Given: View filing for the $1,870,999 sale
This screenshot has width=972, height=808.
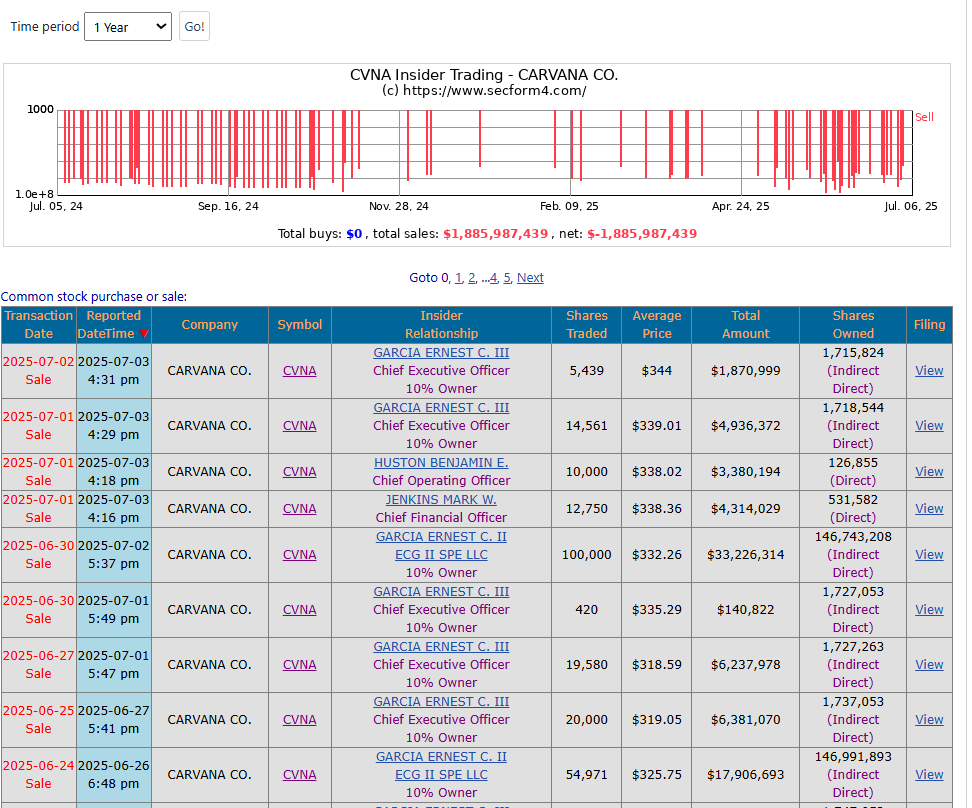Looking at the screenshot, I should 929,371.
